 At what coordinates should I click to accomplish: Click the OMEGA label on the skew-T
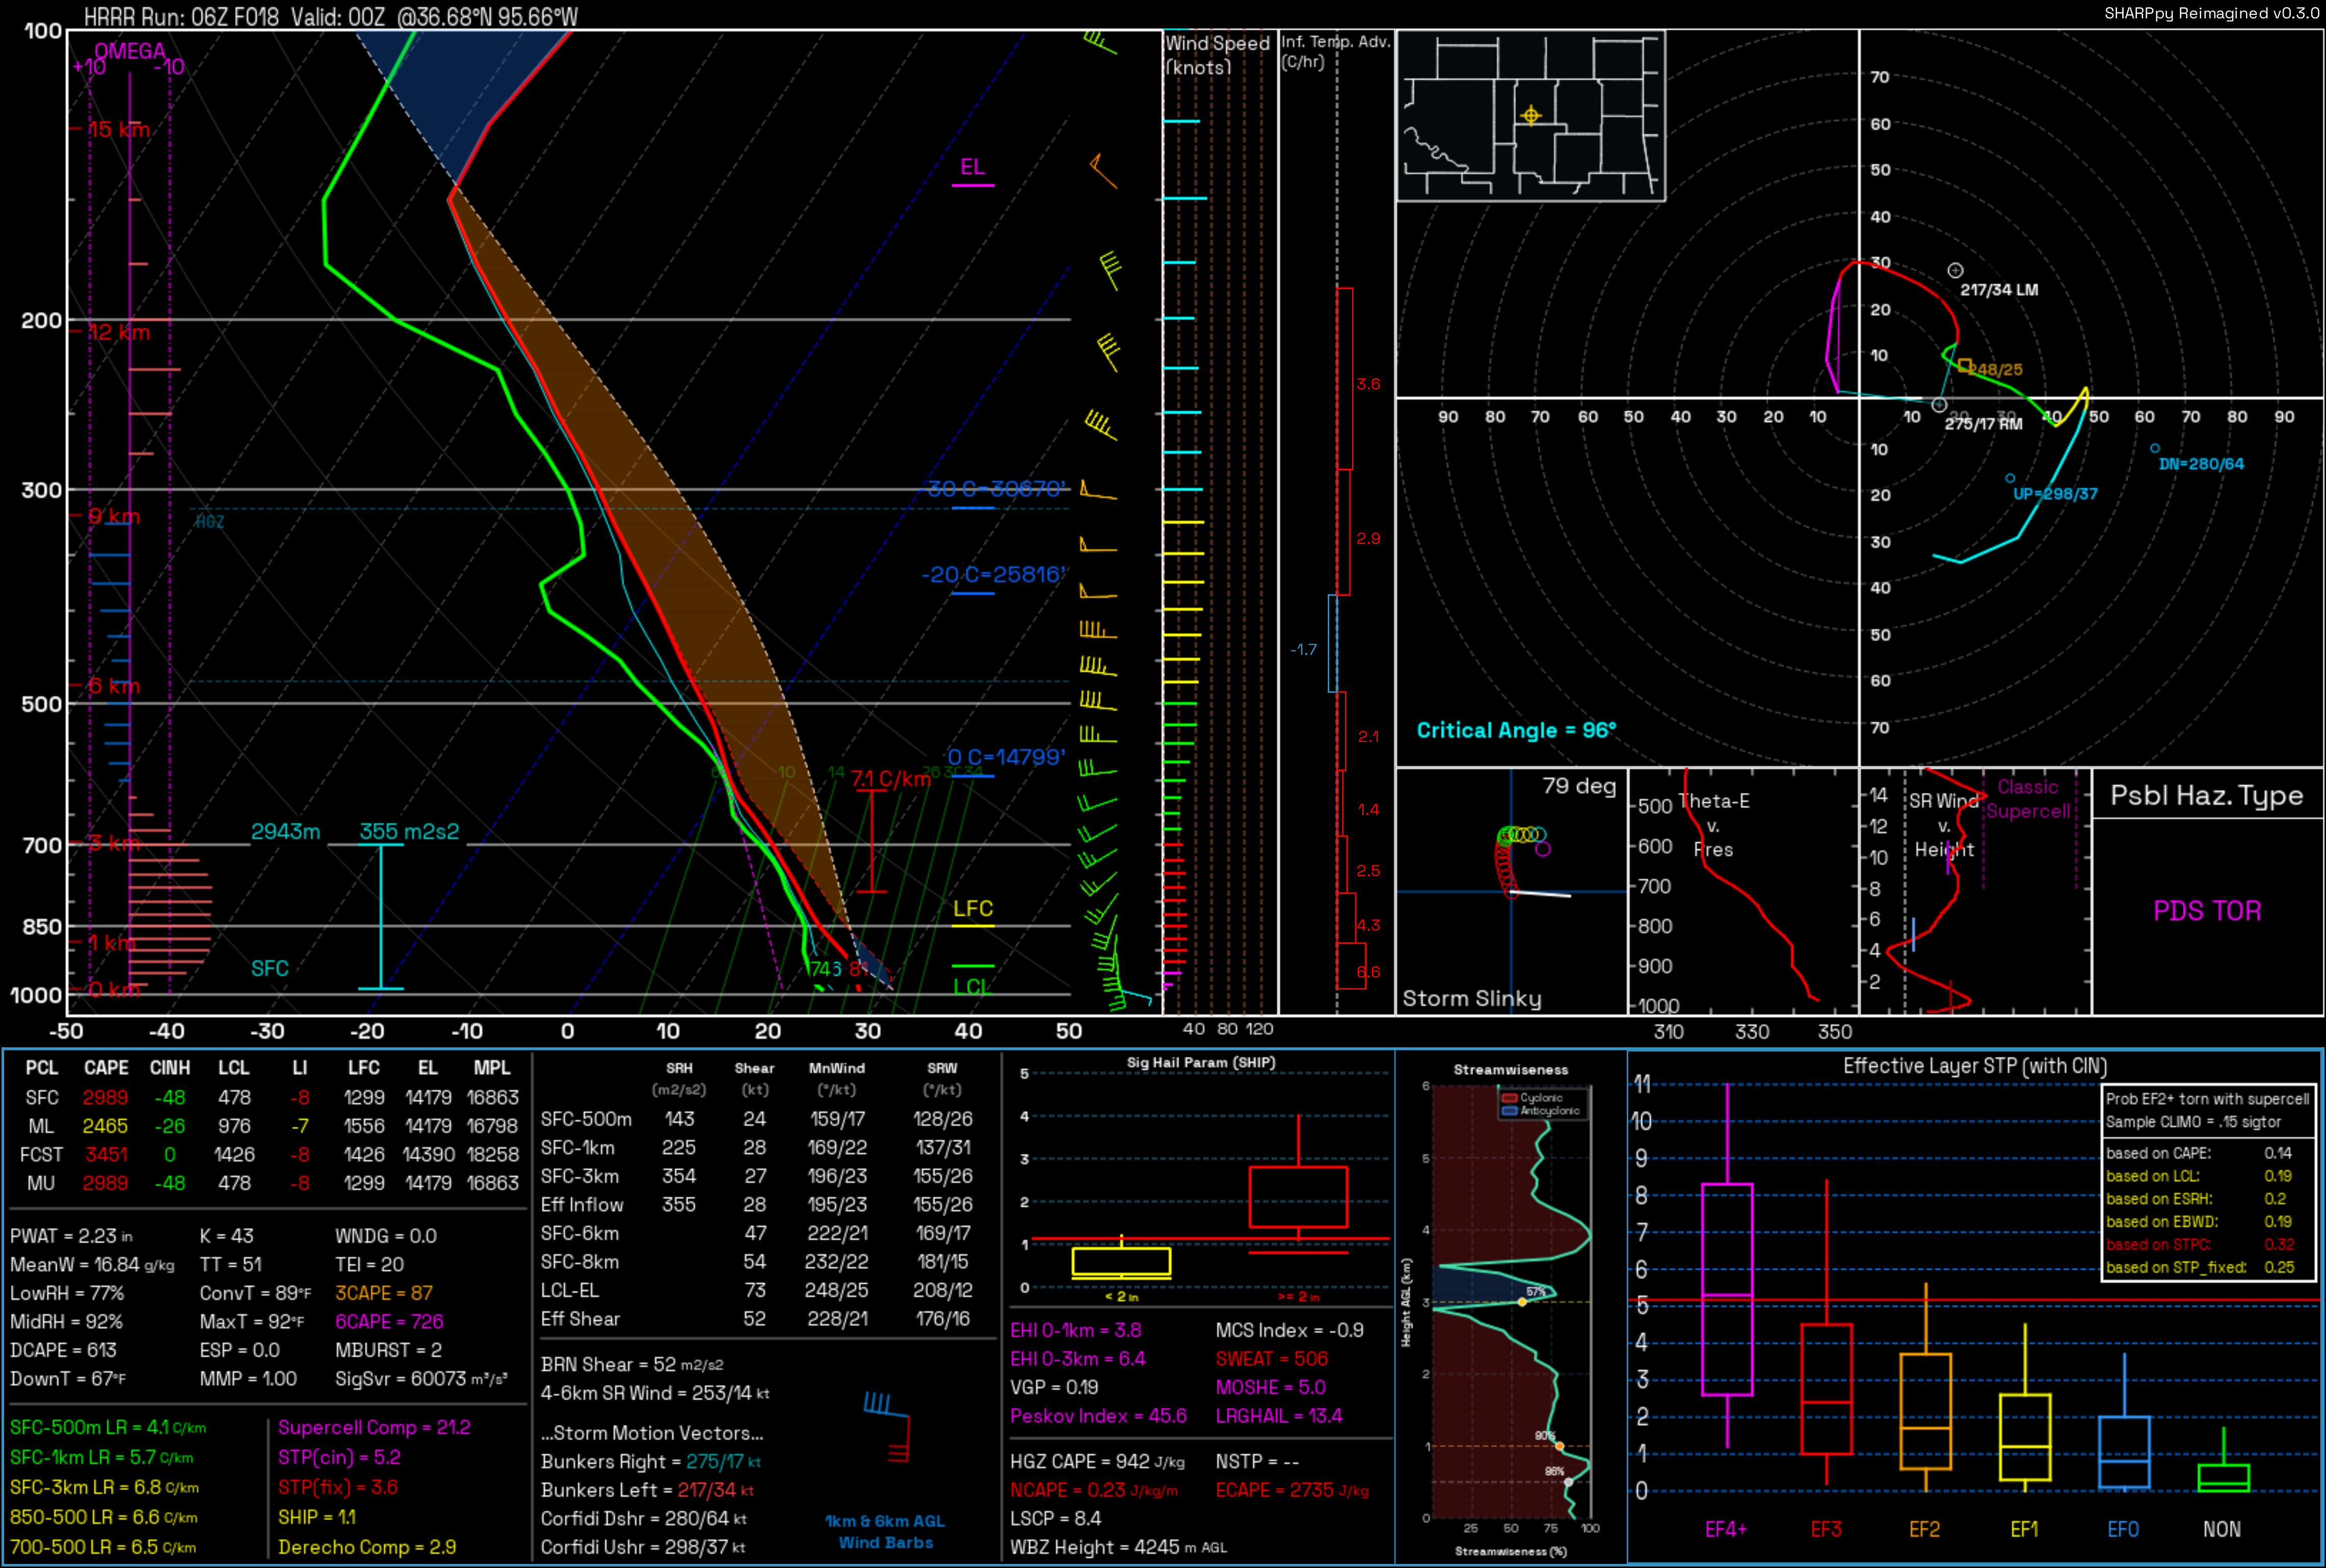[x=130, y=51]
